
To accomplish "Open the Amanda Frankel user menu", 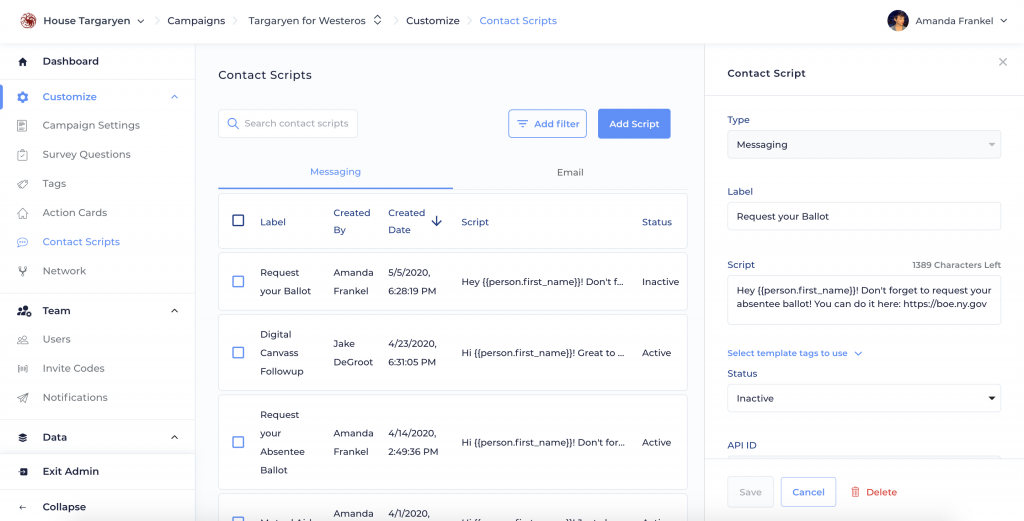I will point(1004,22).
